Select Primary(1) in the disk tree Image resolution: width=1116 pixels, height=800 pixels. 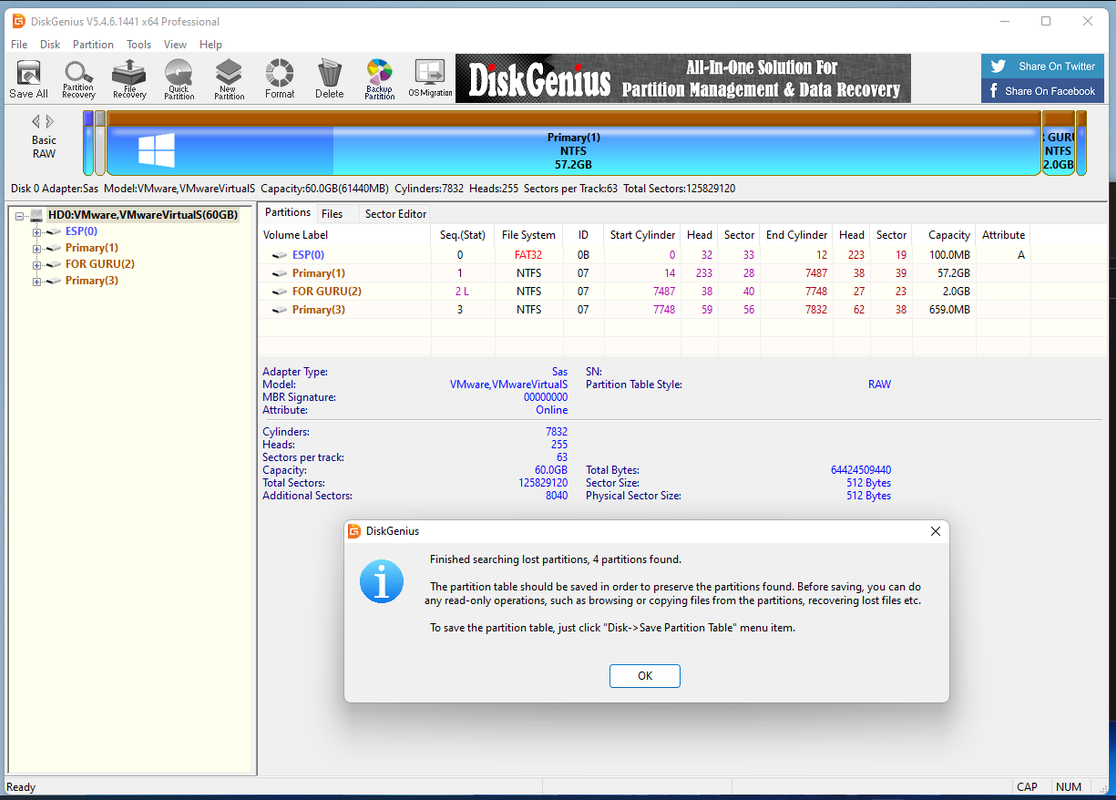click(92, 248)
